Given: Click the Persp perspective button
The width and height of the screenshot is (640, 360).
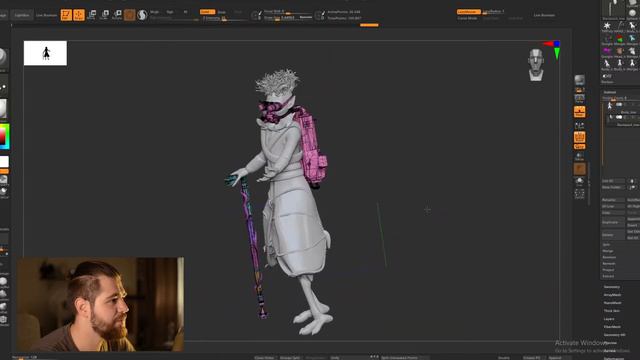Looking at the screenshot, I should [x=580, y=98].
